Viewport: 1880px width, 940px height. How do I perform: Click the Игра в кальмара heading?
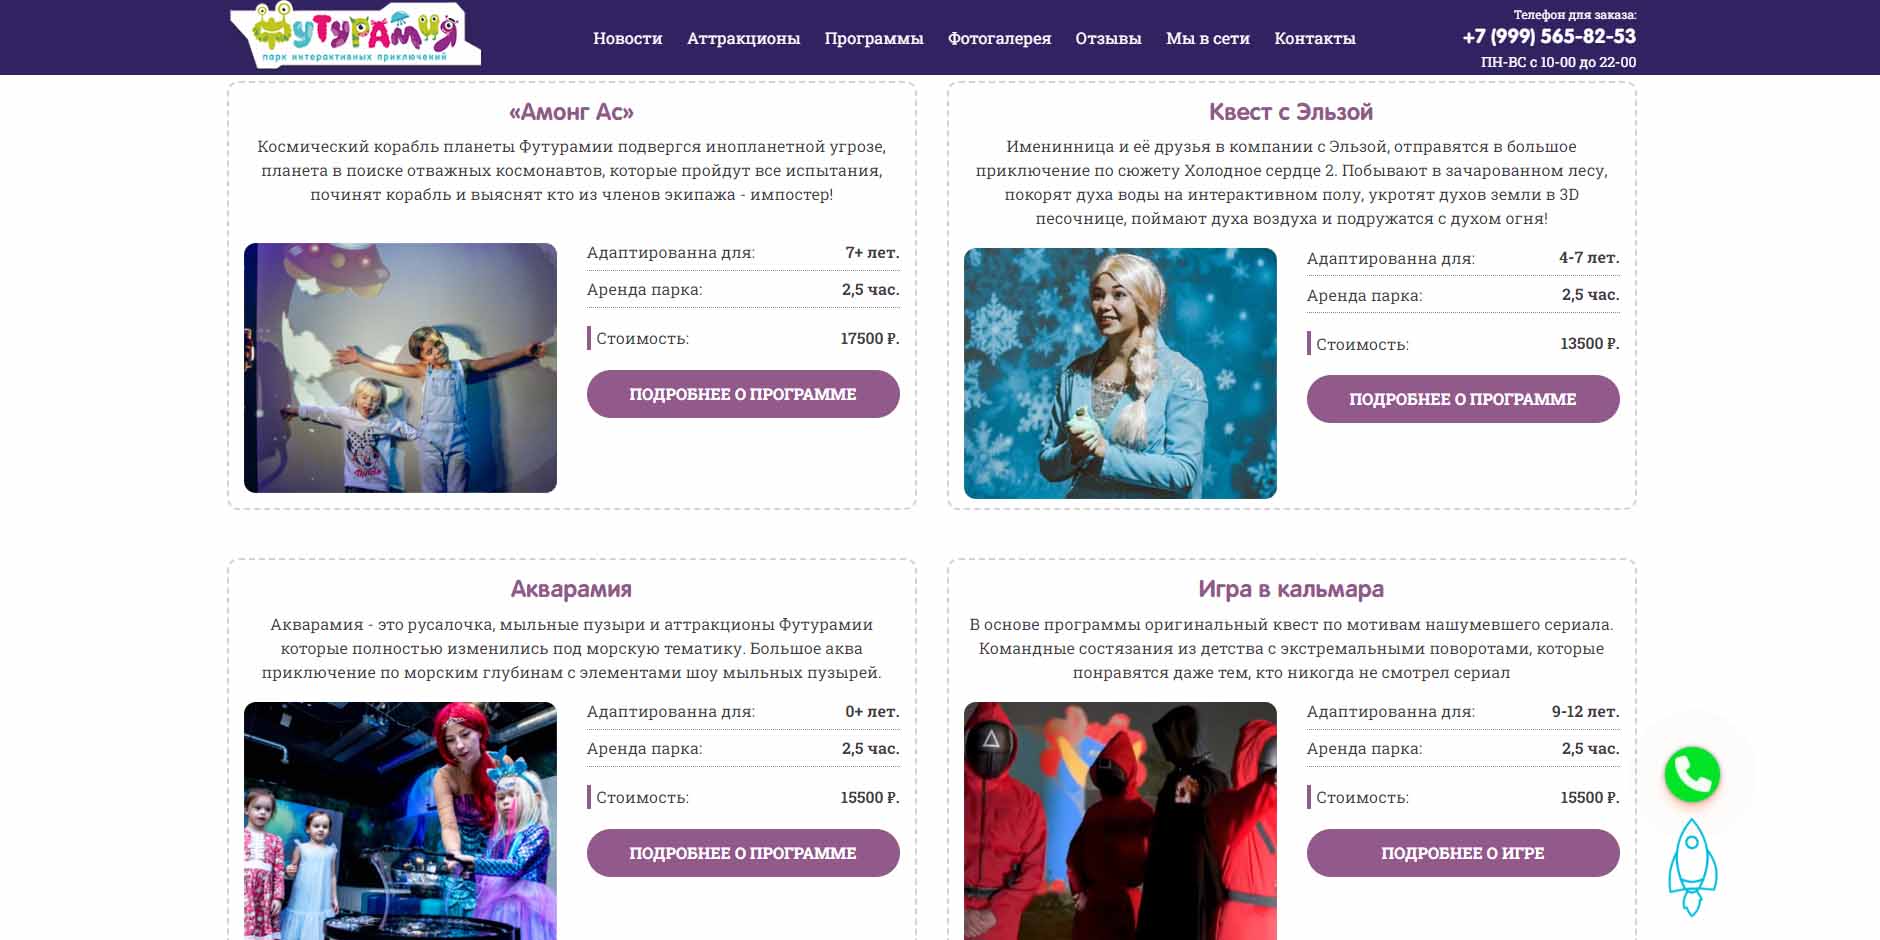coord(1291,589)
